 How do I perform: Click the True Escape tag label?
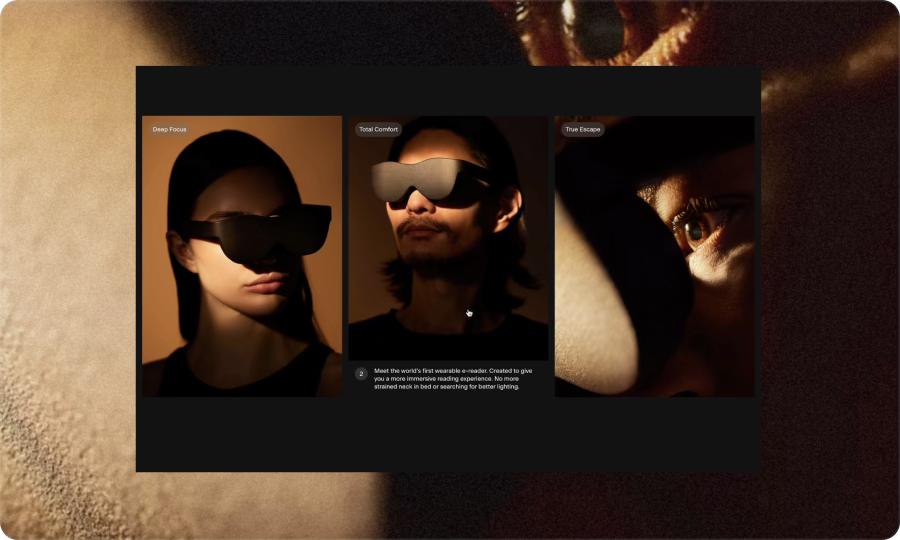(x=583, y=130)
